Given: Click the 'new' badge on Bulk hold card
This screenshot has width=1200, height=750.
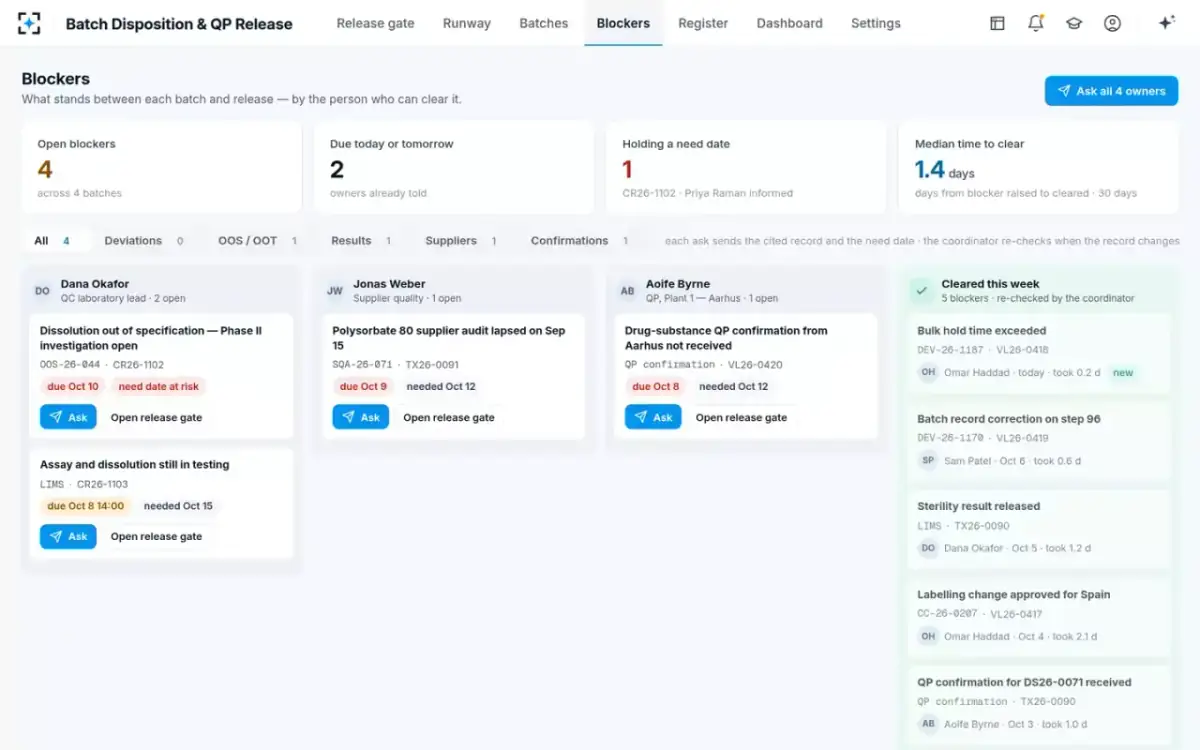Looking at the screenshot, I should coord(1124,373).
